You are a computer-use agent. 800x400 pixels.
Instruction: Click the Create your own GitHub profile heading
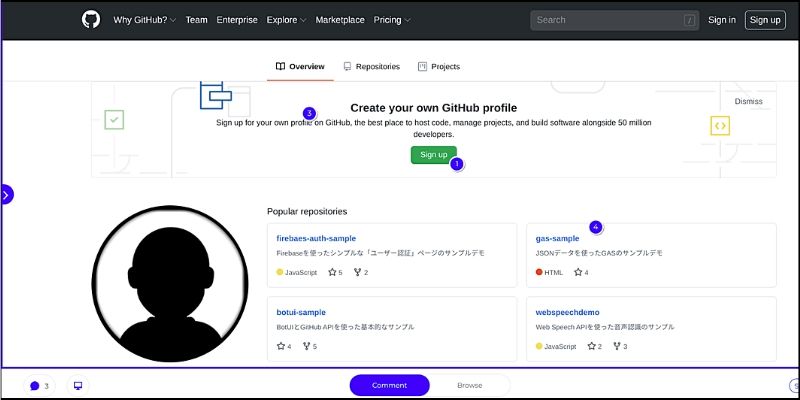(x=434, y=108)
